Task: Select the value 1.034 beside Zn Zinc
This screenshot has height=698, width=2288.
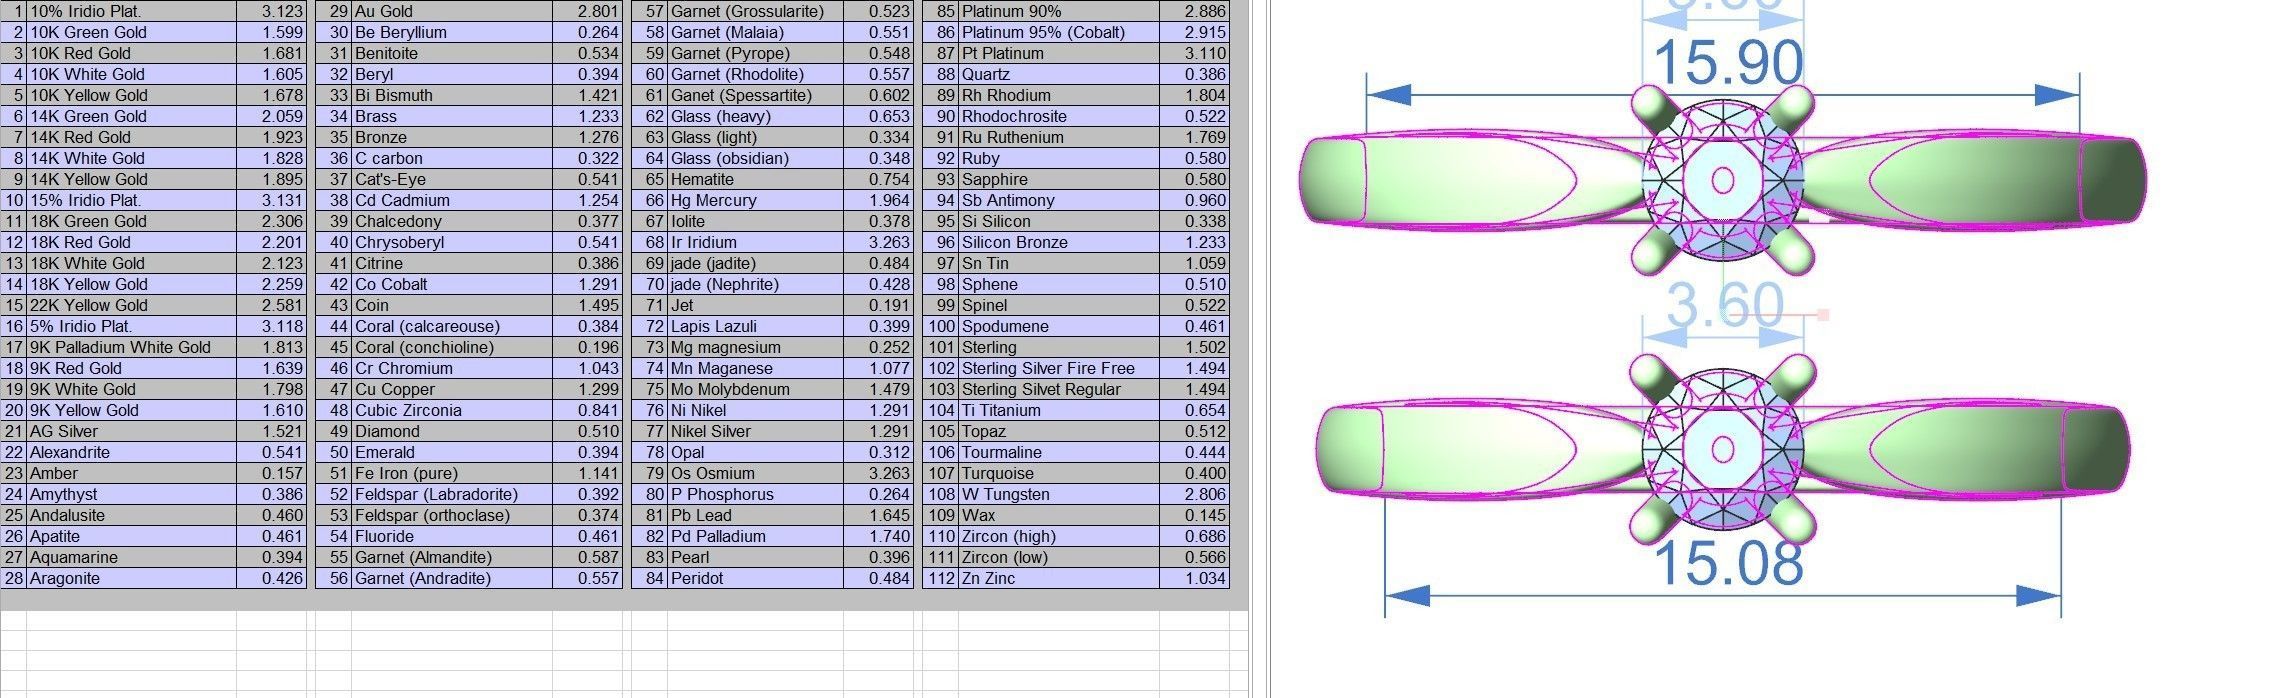Action: (1194, 578)
